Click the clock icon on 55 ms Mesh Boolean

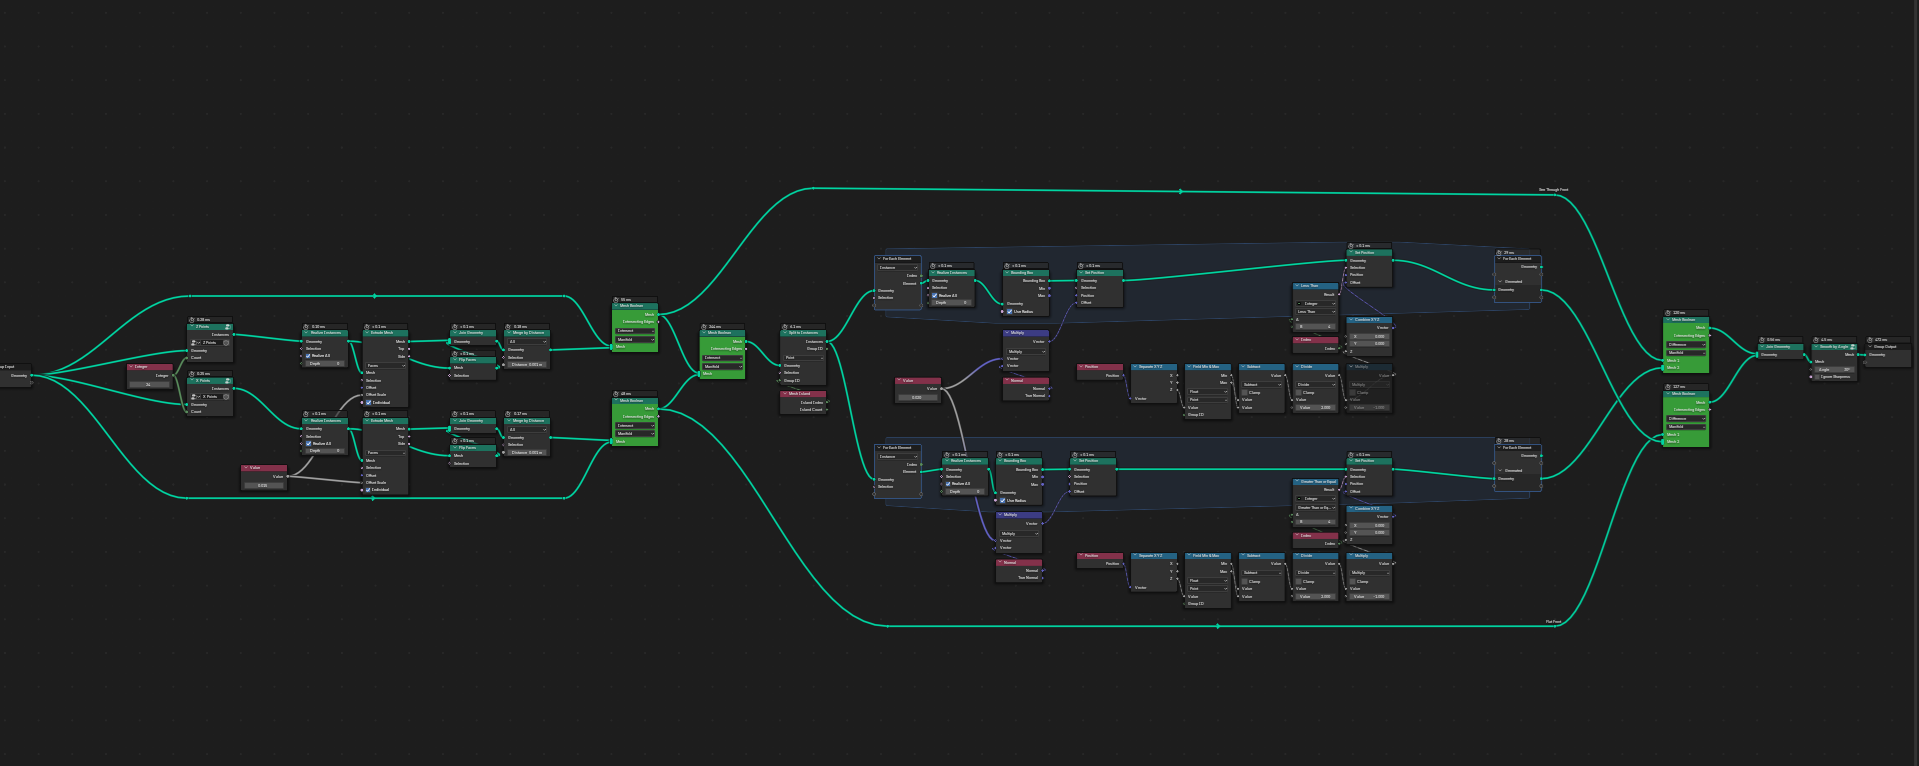point(617,299)
